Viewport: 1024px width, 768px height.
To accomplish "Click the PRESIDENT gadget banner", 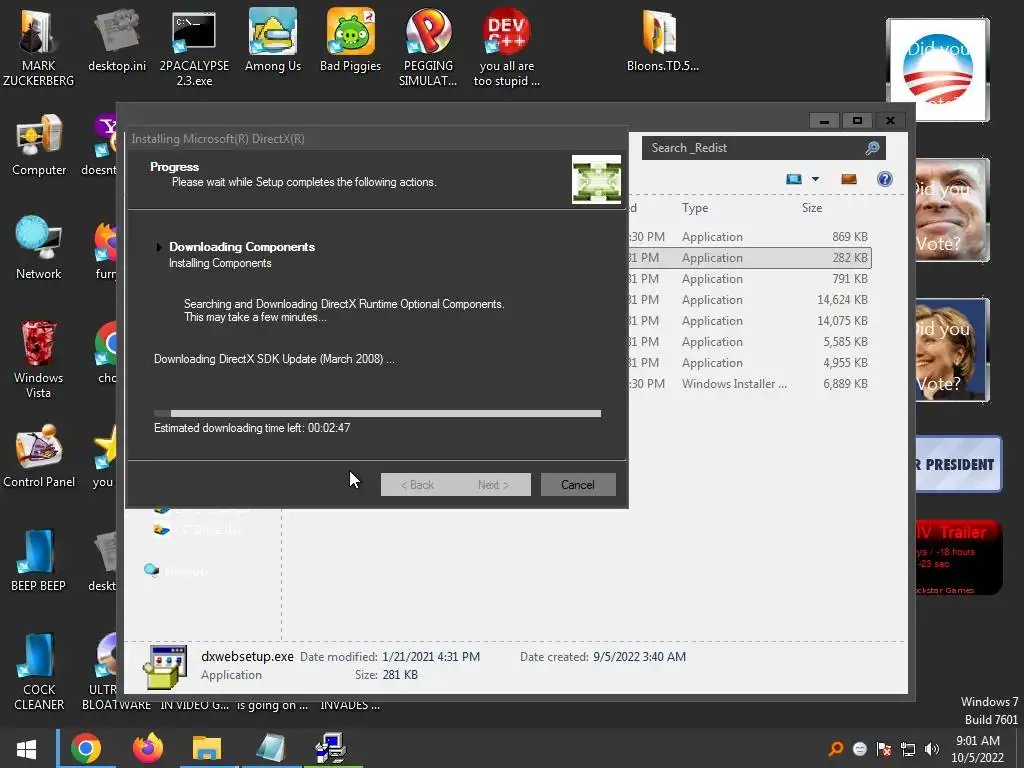I will pyautogui.click(x=958, y=464).
